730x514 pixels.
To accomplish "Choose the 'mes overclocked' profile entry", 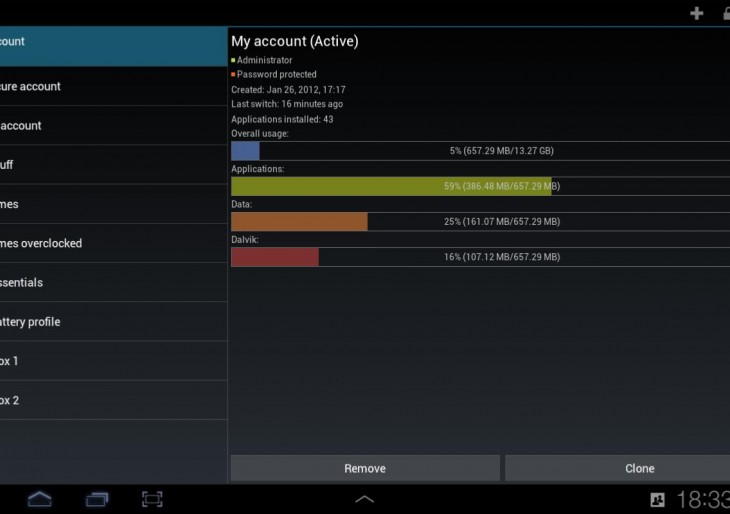I will [x=114, y=243].
